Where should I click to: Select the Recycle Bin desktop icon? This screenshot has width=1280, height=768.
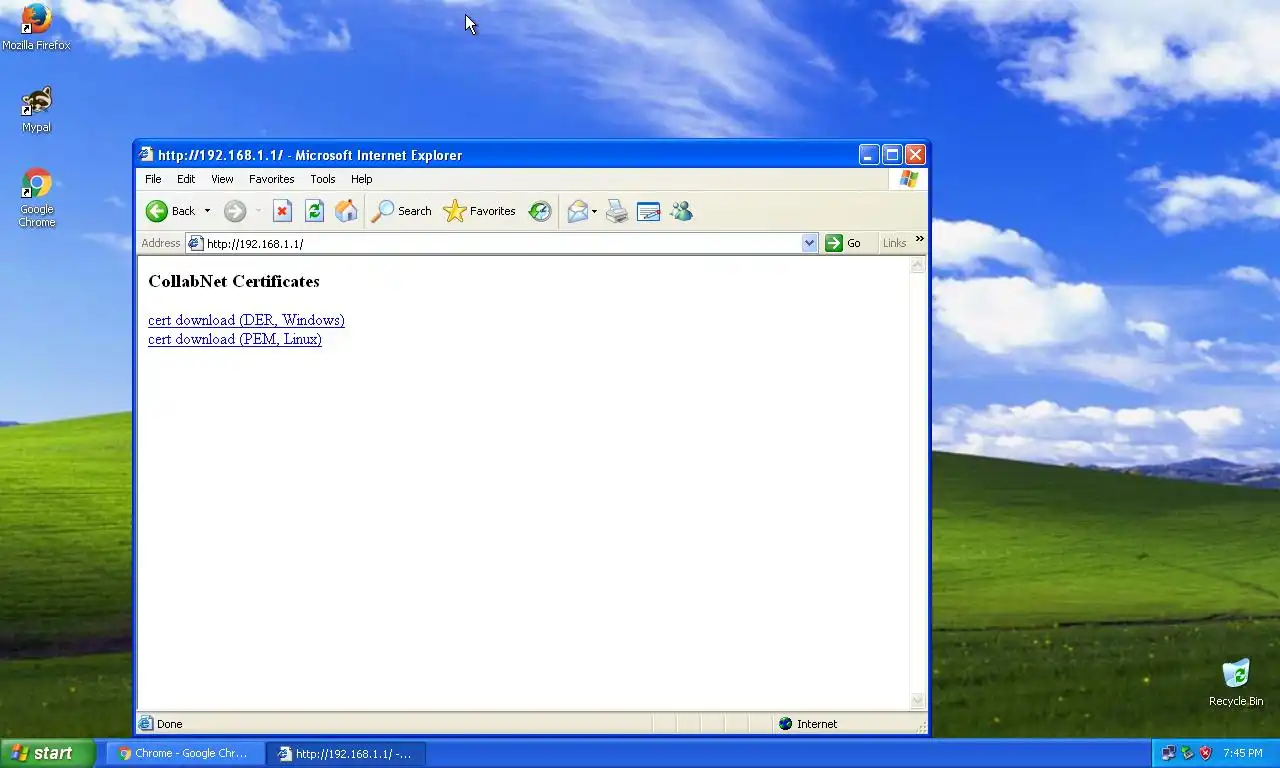point(1236,683)
